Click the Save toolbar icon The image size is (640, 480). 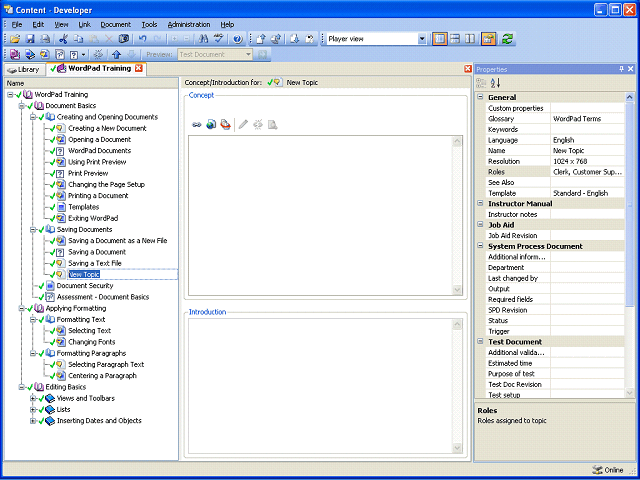coord(30,39)
